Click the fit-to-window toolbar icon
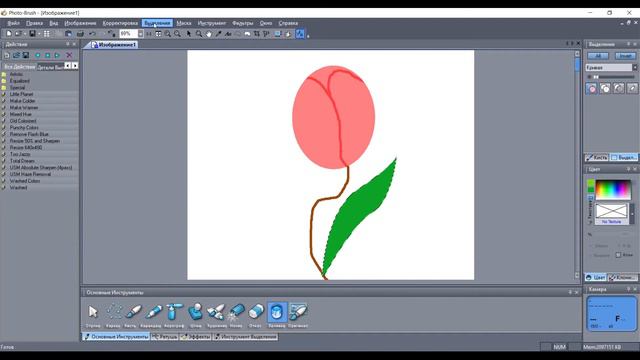This screenshot has height=360, width=640. pos(158,34)
